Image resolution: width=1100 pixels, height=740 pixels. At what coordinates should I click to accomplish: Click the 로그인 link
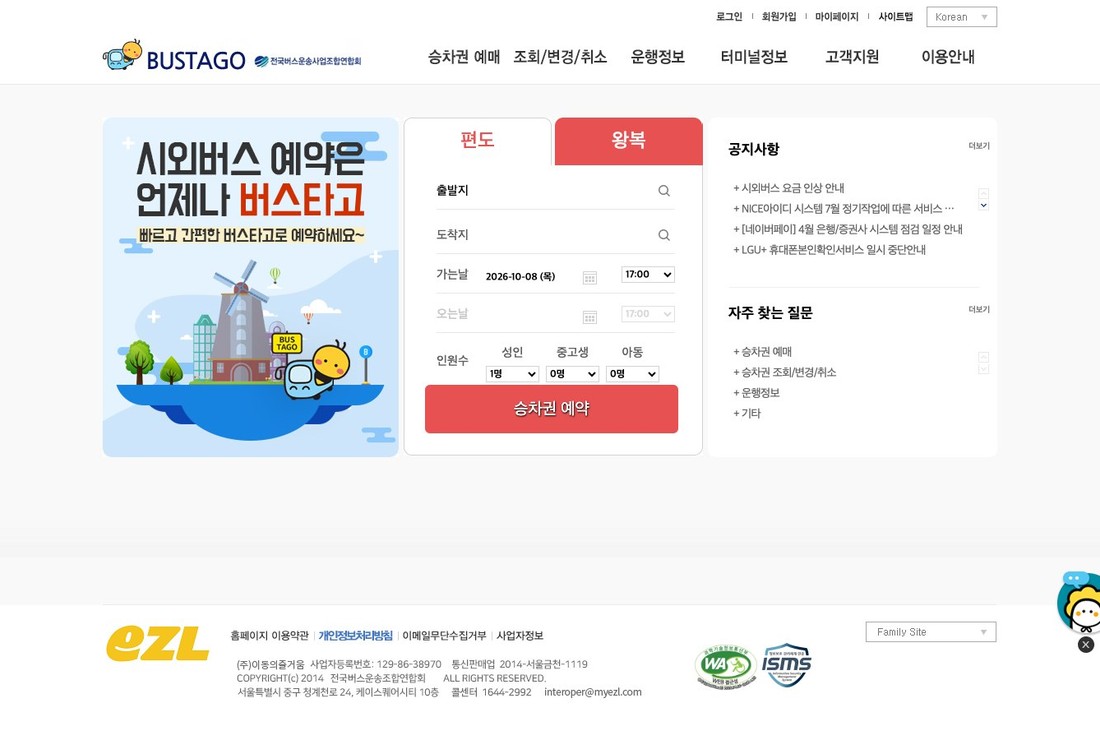[x=729, y=16]
